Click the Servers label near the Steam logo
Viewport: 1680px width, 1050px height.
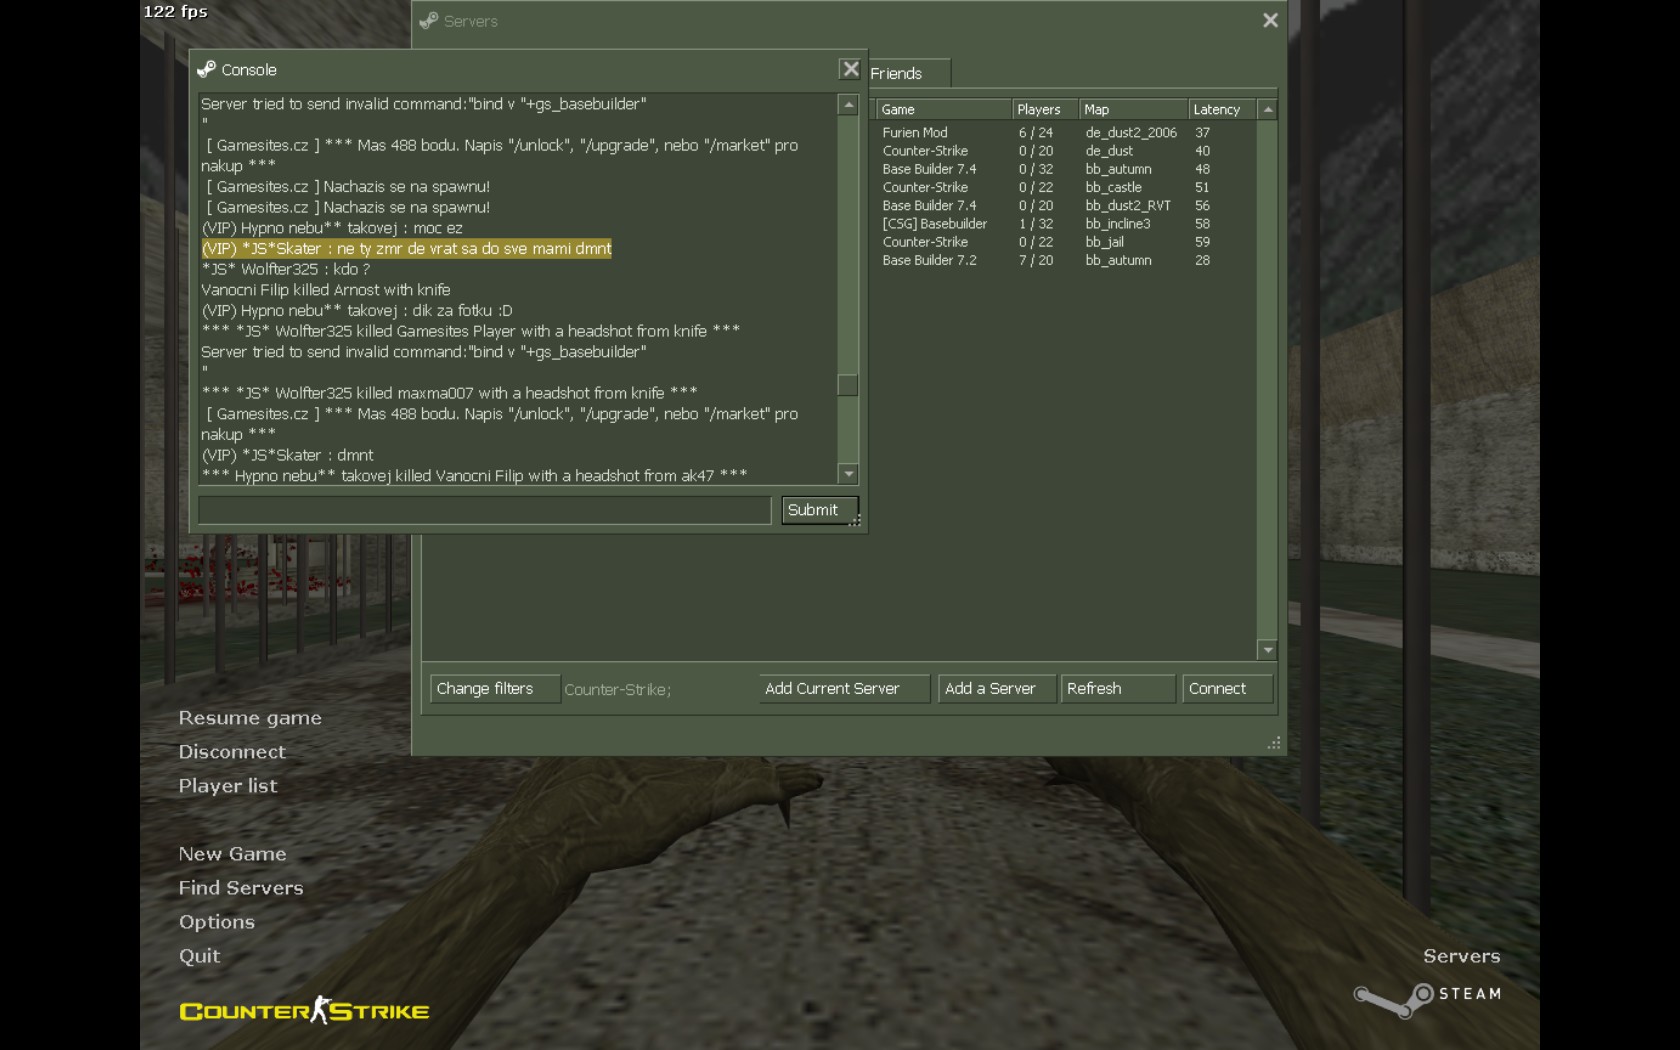(1461, 956)
